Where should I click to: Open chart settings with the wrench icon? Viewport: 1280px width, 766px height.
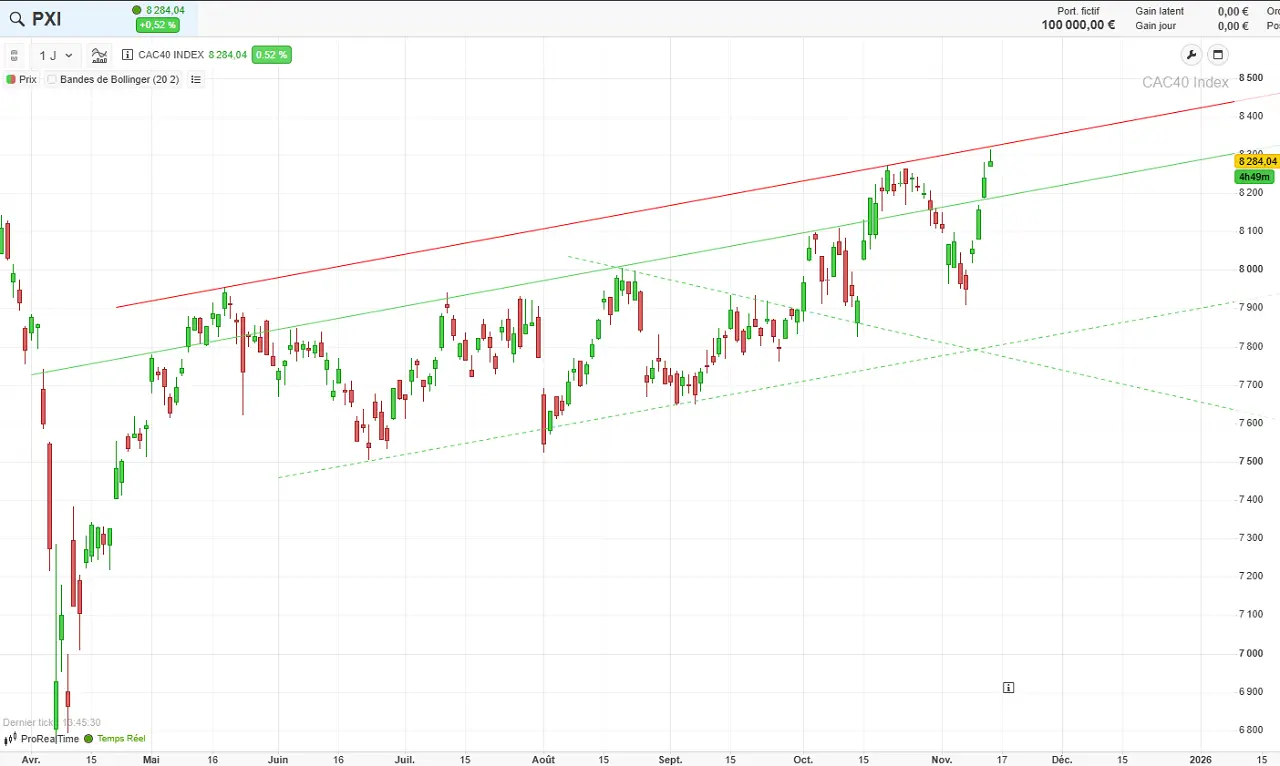click(1190, 55)
